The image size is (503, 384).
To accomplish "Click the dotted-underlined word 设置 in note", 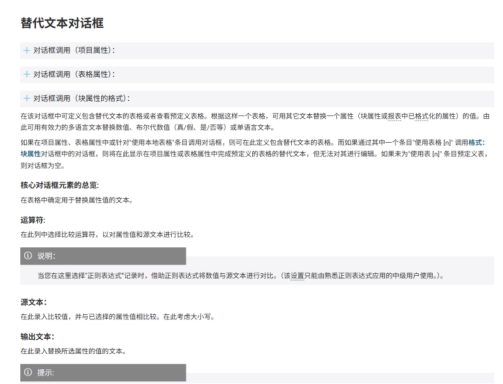I will point(297,276).
